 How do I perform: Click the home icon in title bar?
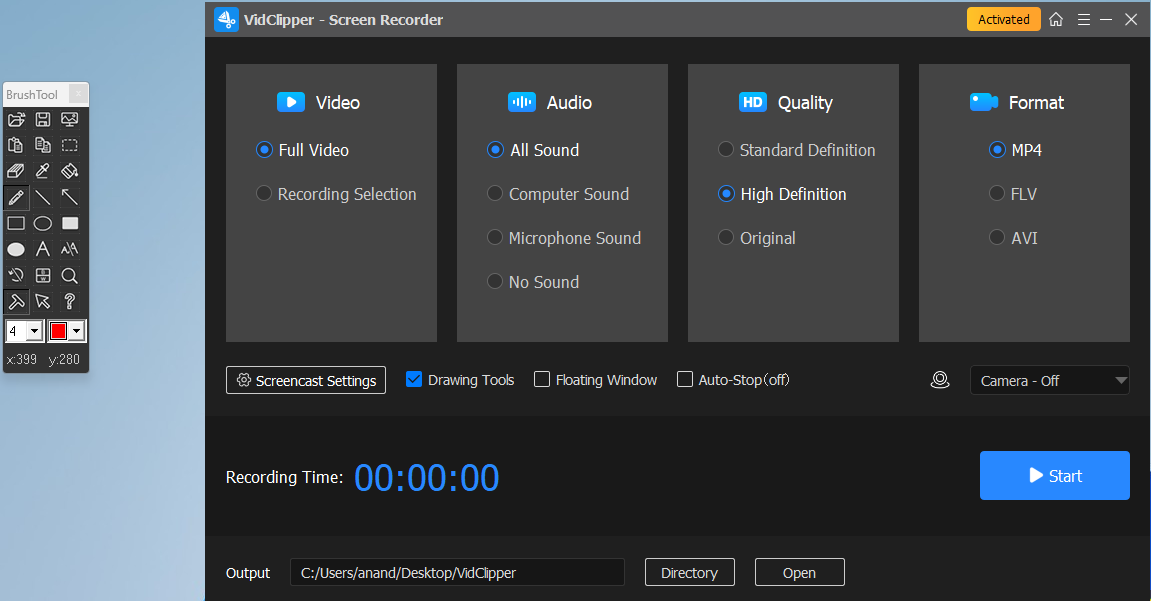1056,20
